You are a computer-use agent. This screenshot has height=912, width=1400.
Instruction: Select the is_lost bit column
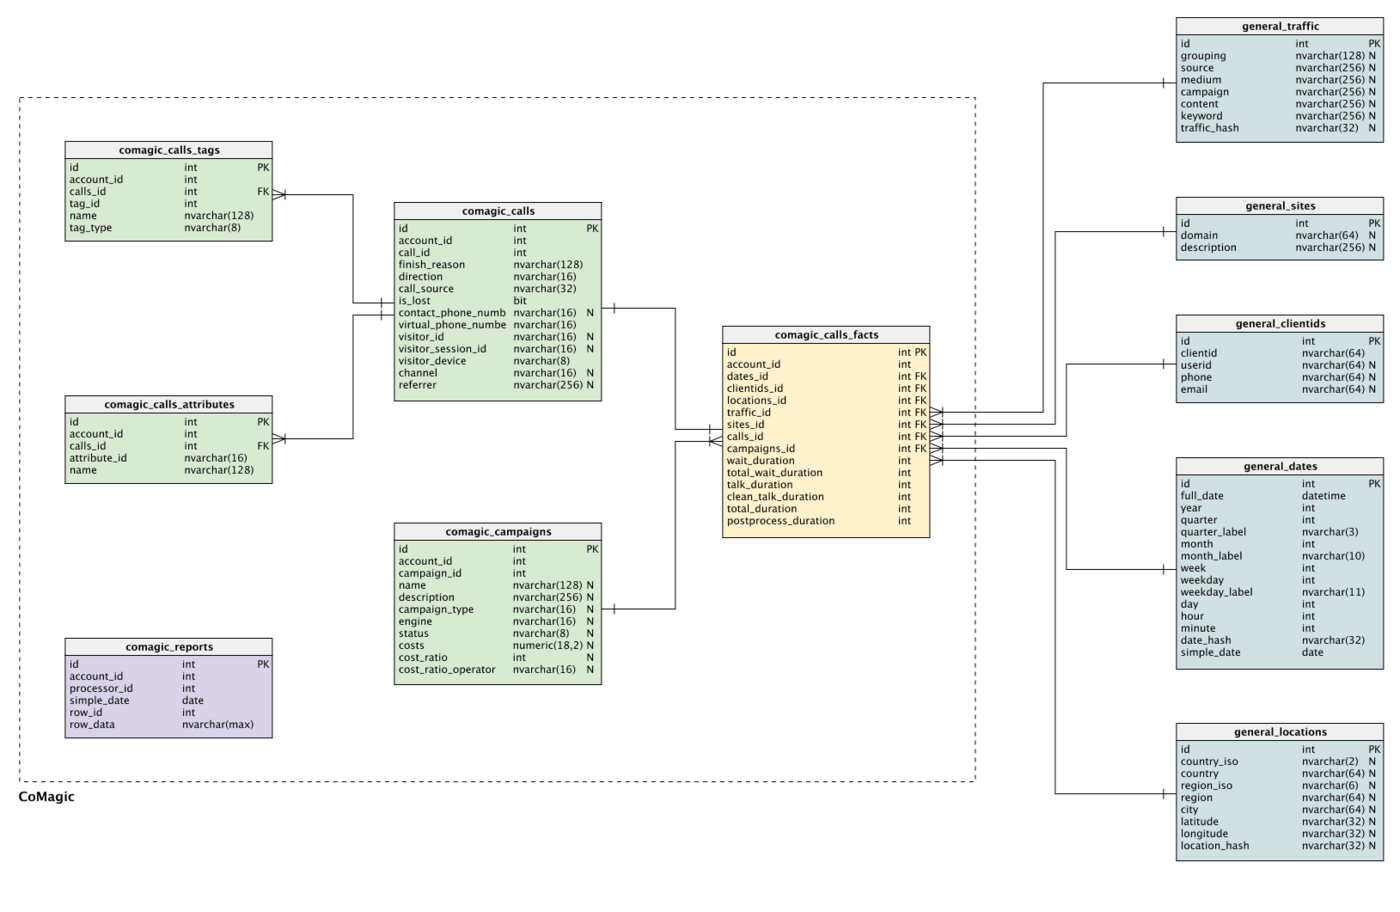pos(498,301)
